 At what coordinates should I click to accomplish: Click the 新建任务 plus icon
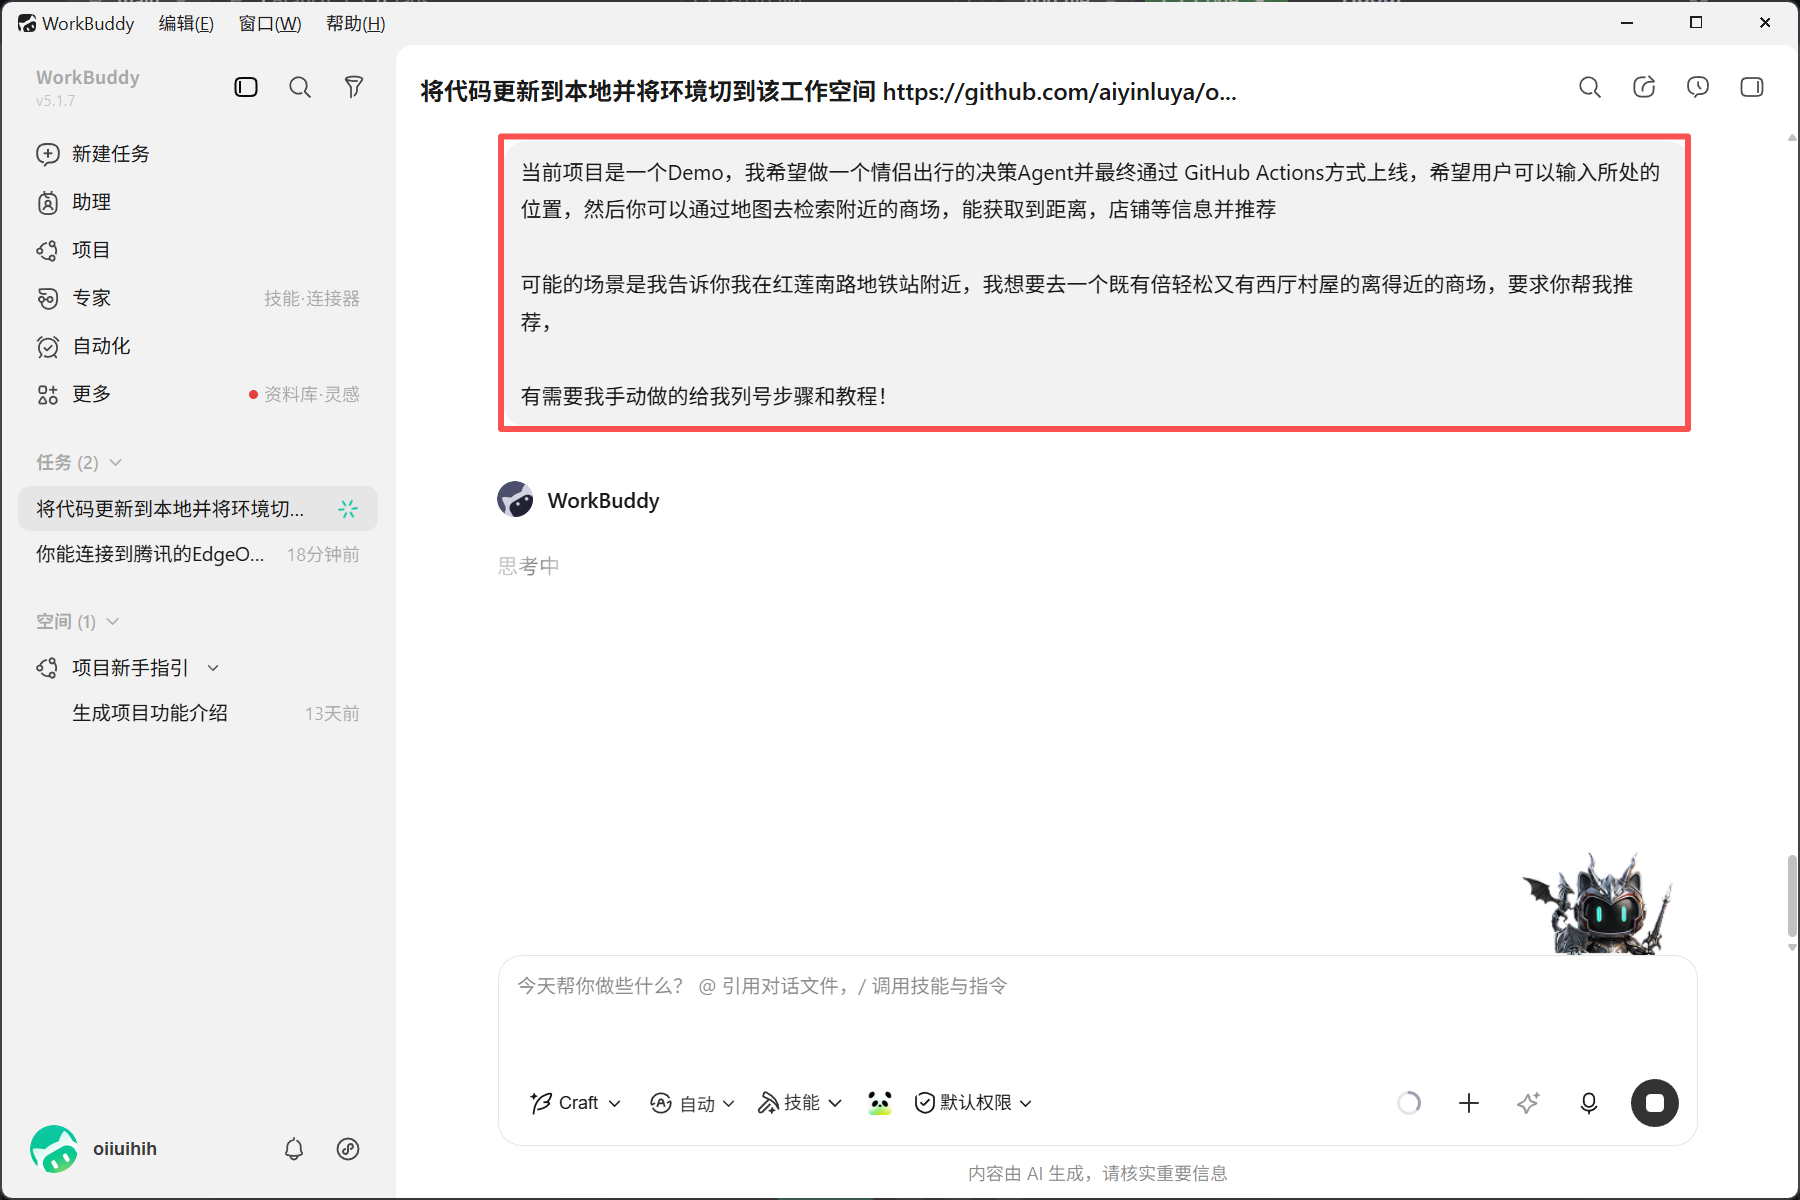(48, 154)
